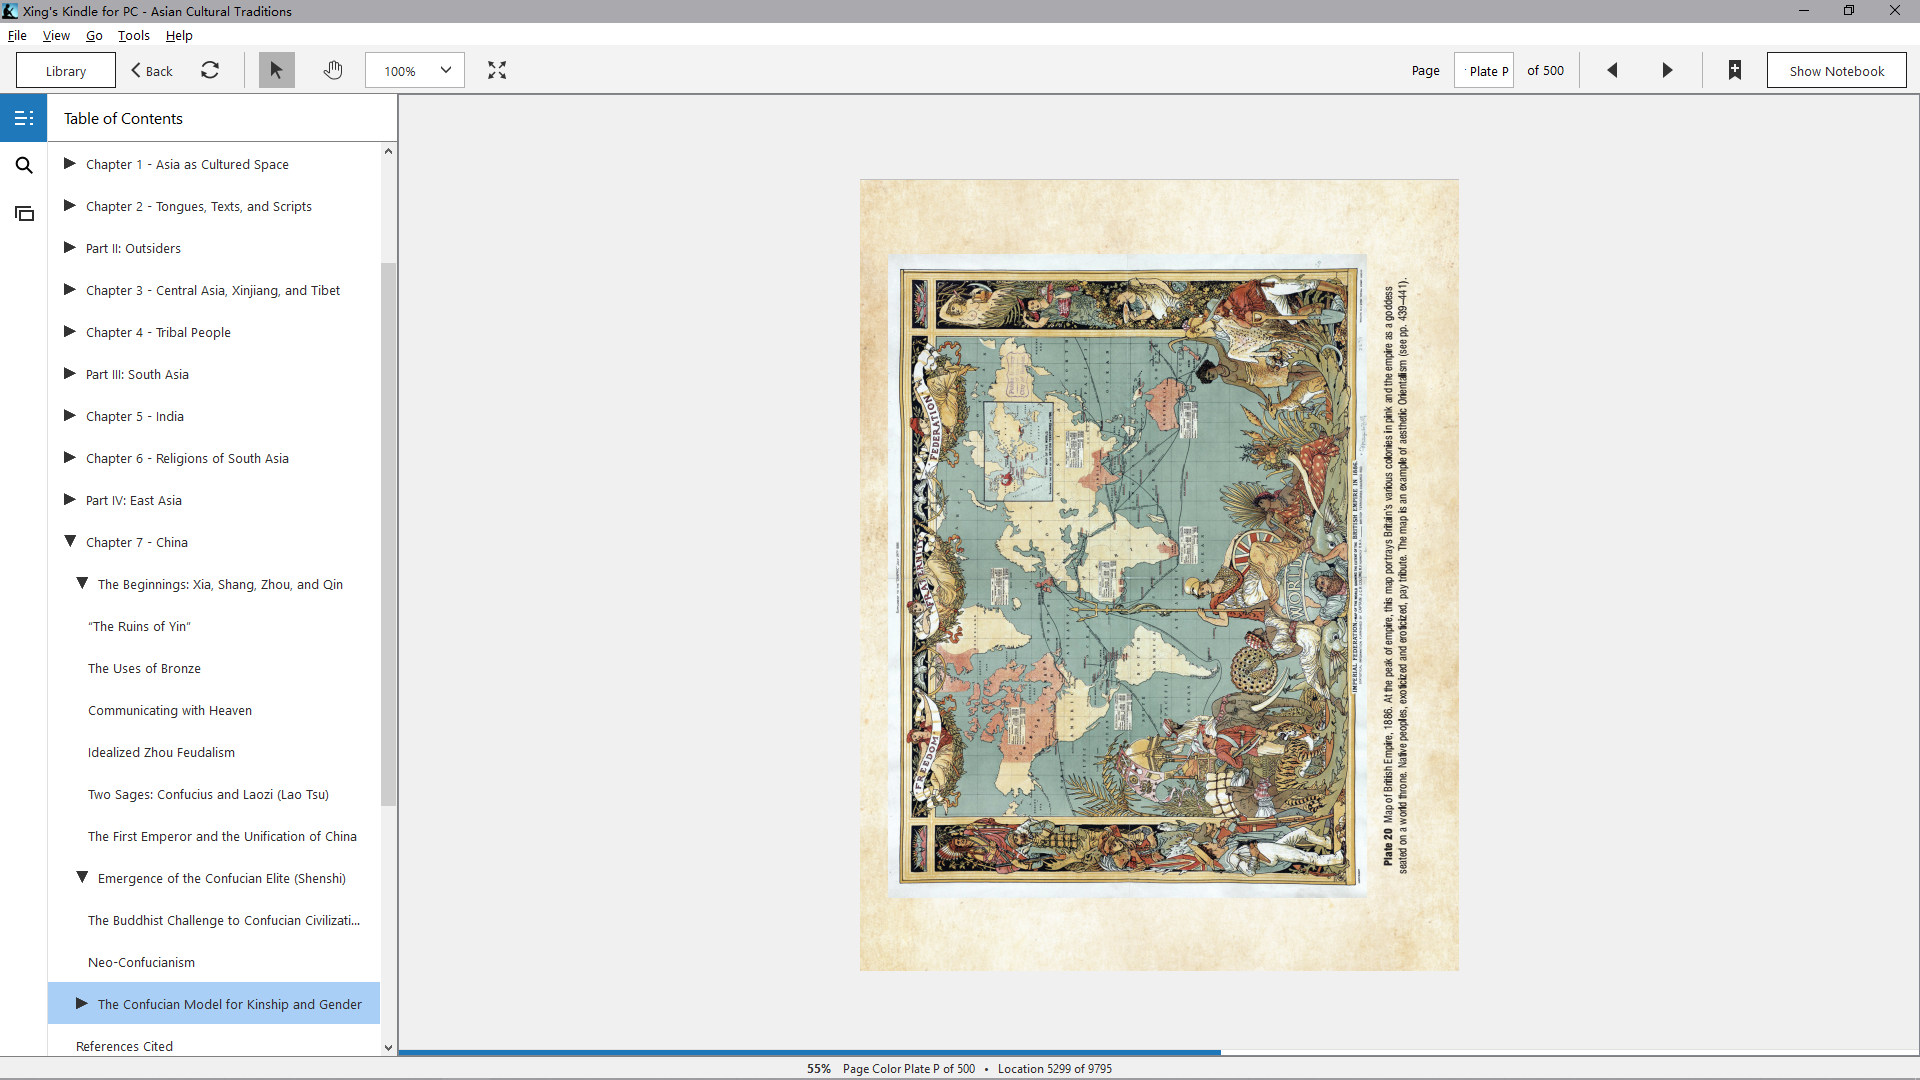
Task: Click Show Notebook
Action: (1837, 71)
